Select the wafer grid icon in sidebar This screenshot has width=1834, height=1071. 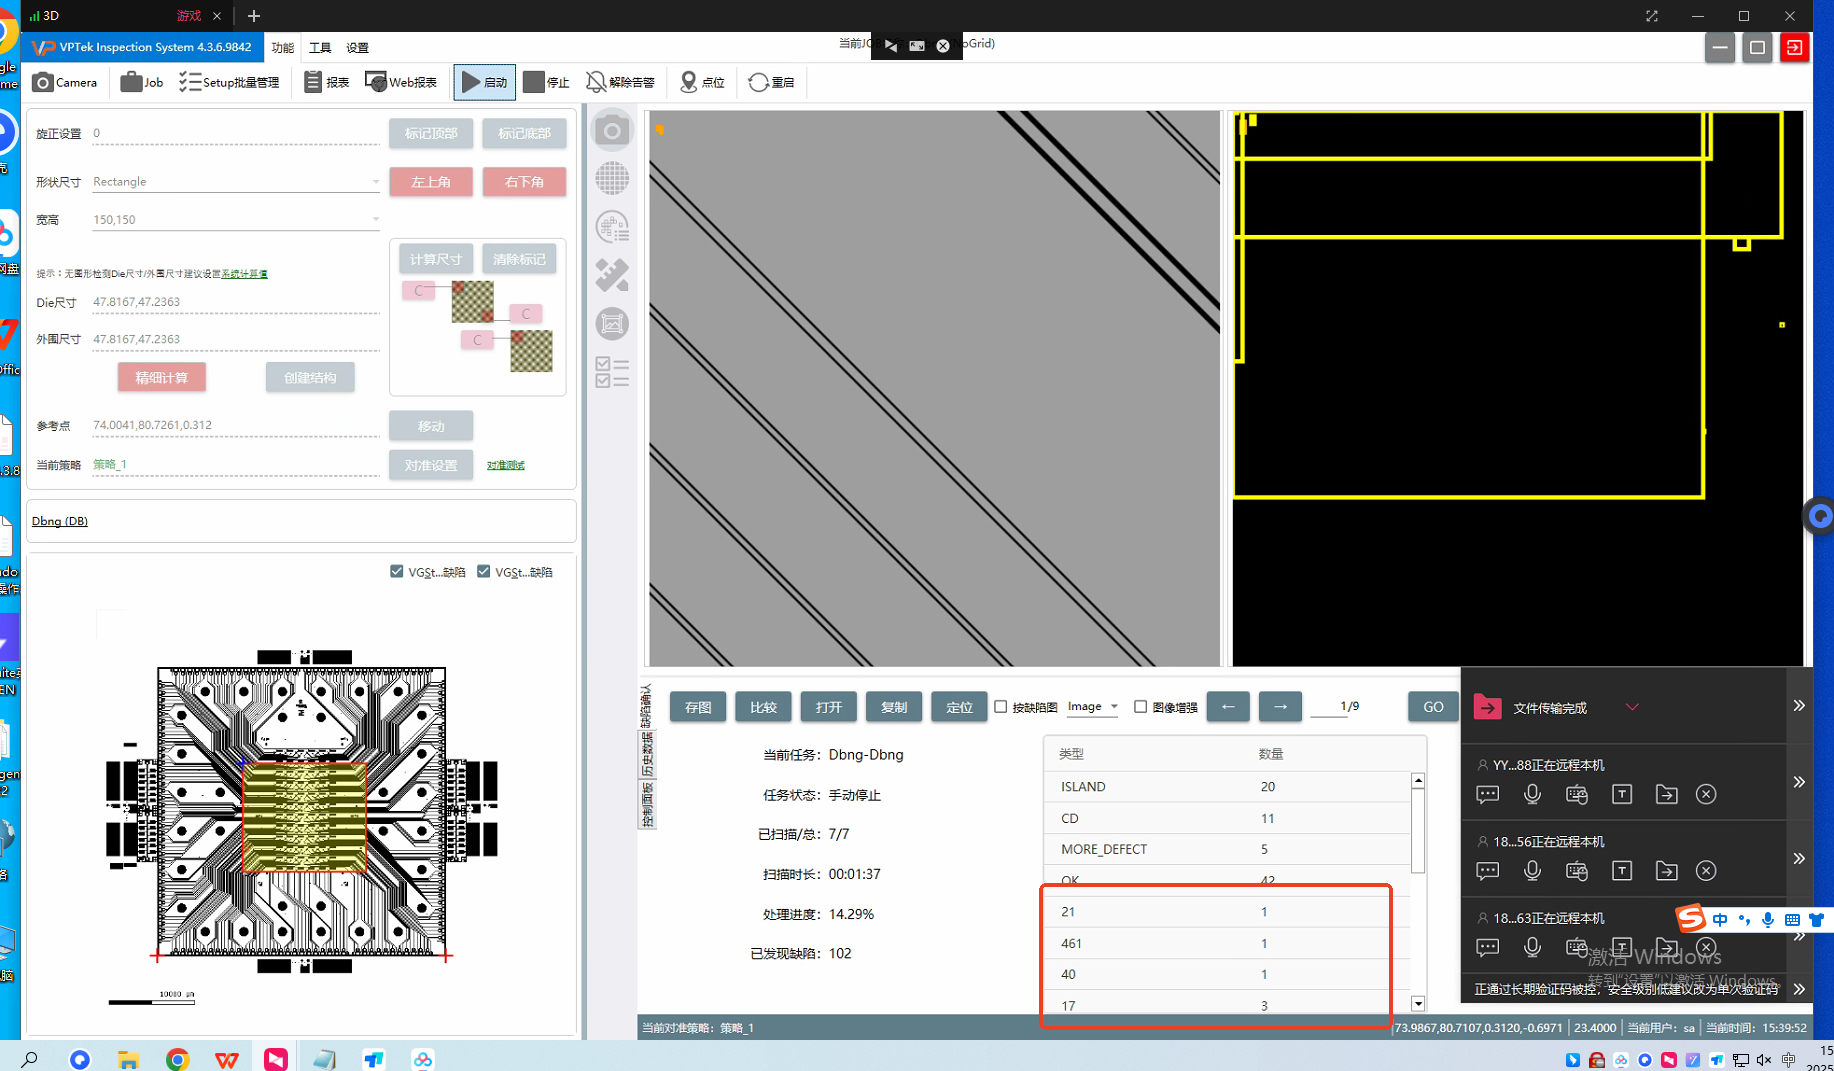pos(612,179)
